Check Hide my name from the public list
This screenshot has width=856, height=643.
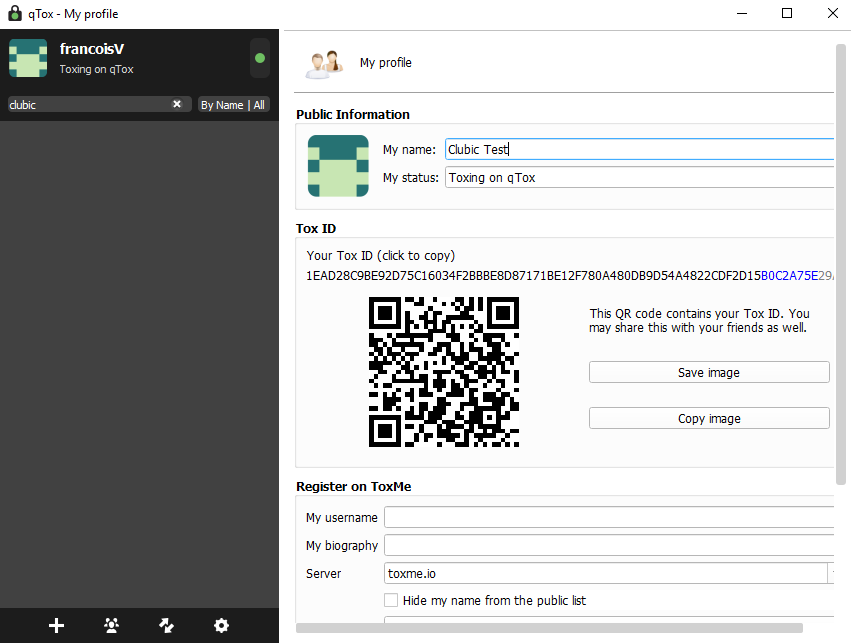pyautogui.click(x=391, y=600)
